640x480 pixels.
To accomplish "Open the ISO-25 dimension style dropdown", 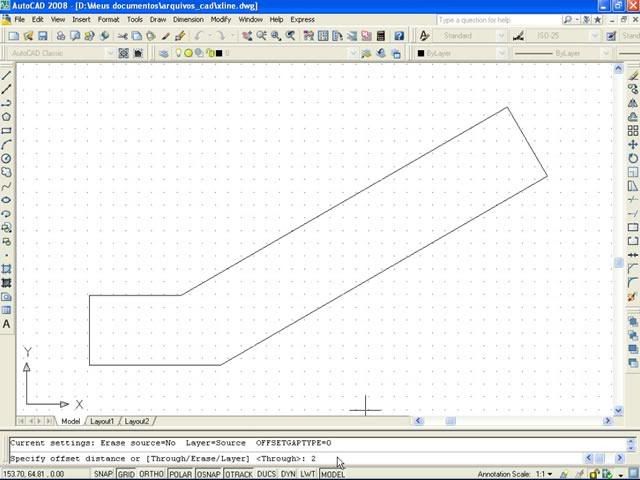I will click(595, 36).
